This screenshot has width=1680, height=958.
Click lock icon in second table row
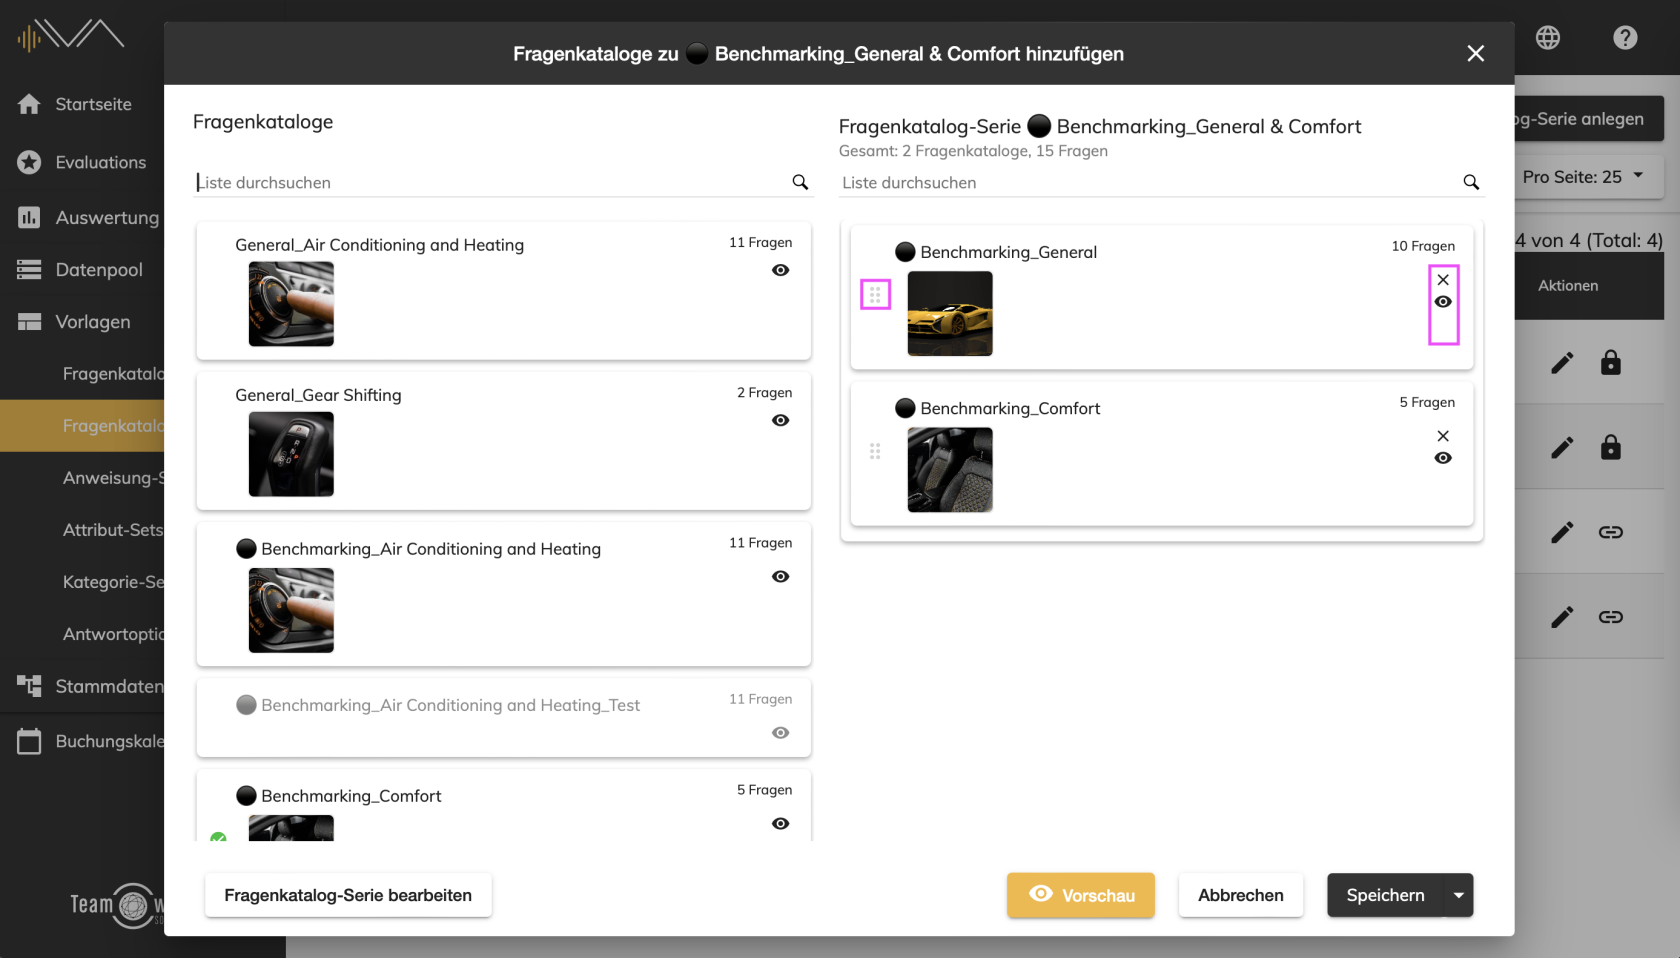click(x=1610, y=447)
